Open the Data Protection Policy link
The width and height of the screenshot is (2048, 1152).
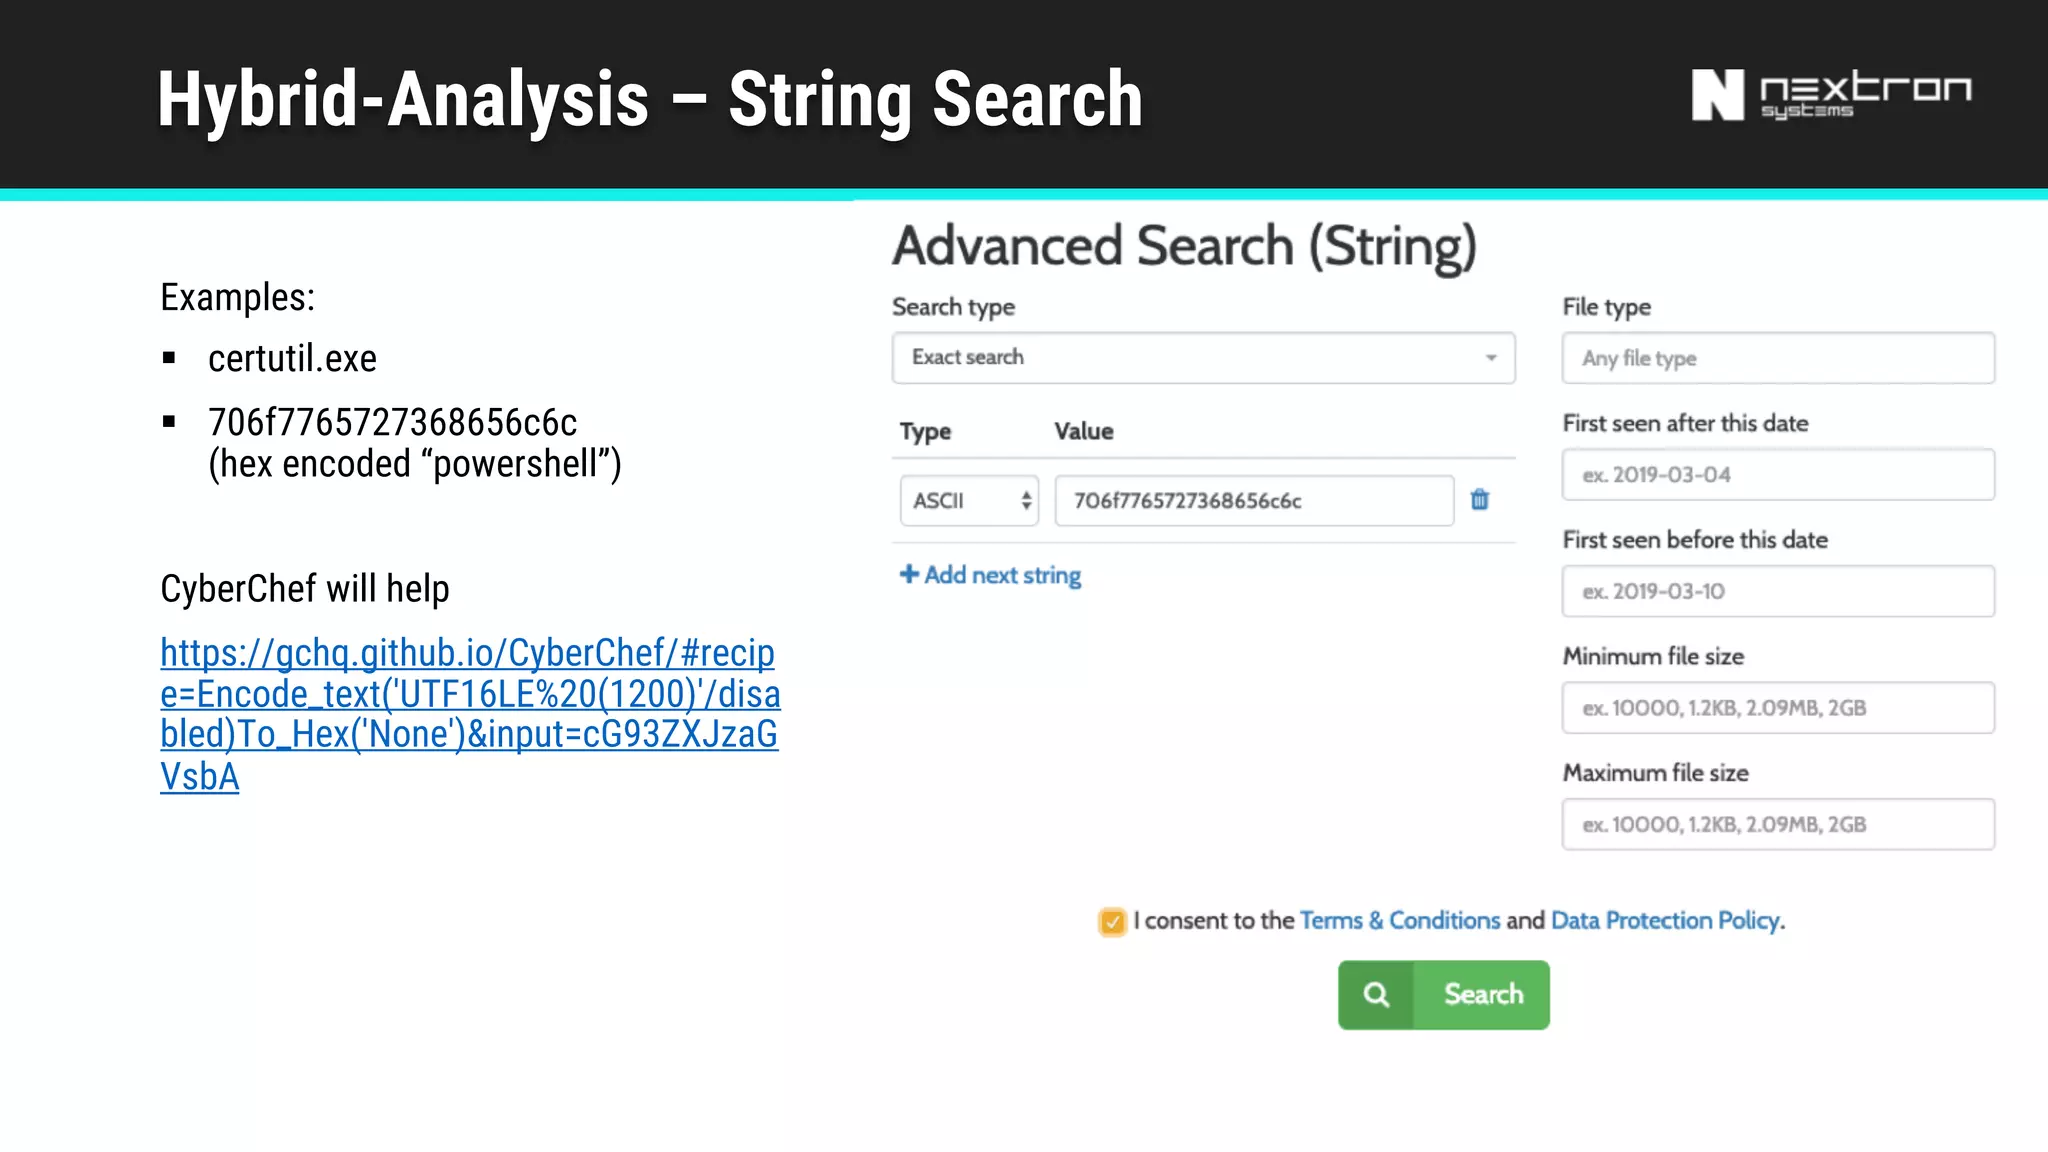(x=1666, y=920)
